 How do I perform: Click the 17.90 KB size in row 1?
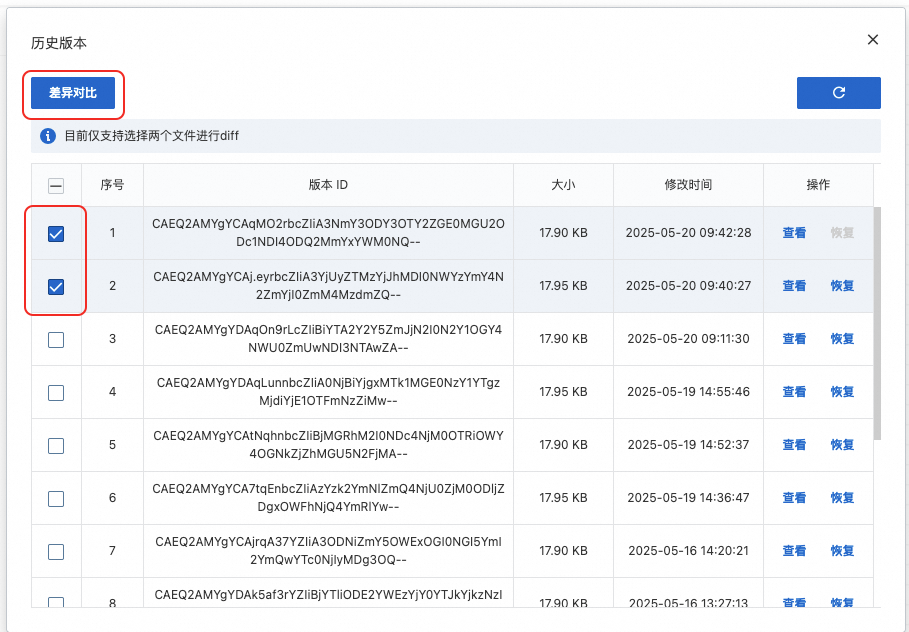(563, 233)
